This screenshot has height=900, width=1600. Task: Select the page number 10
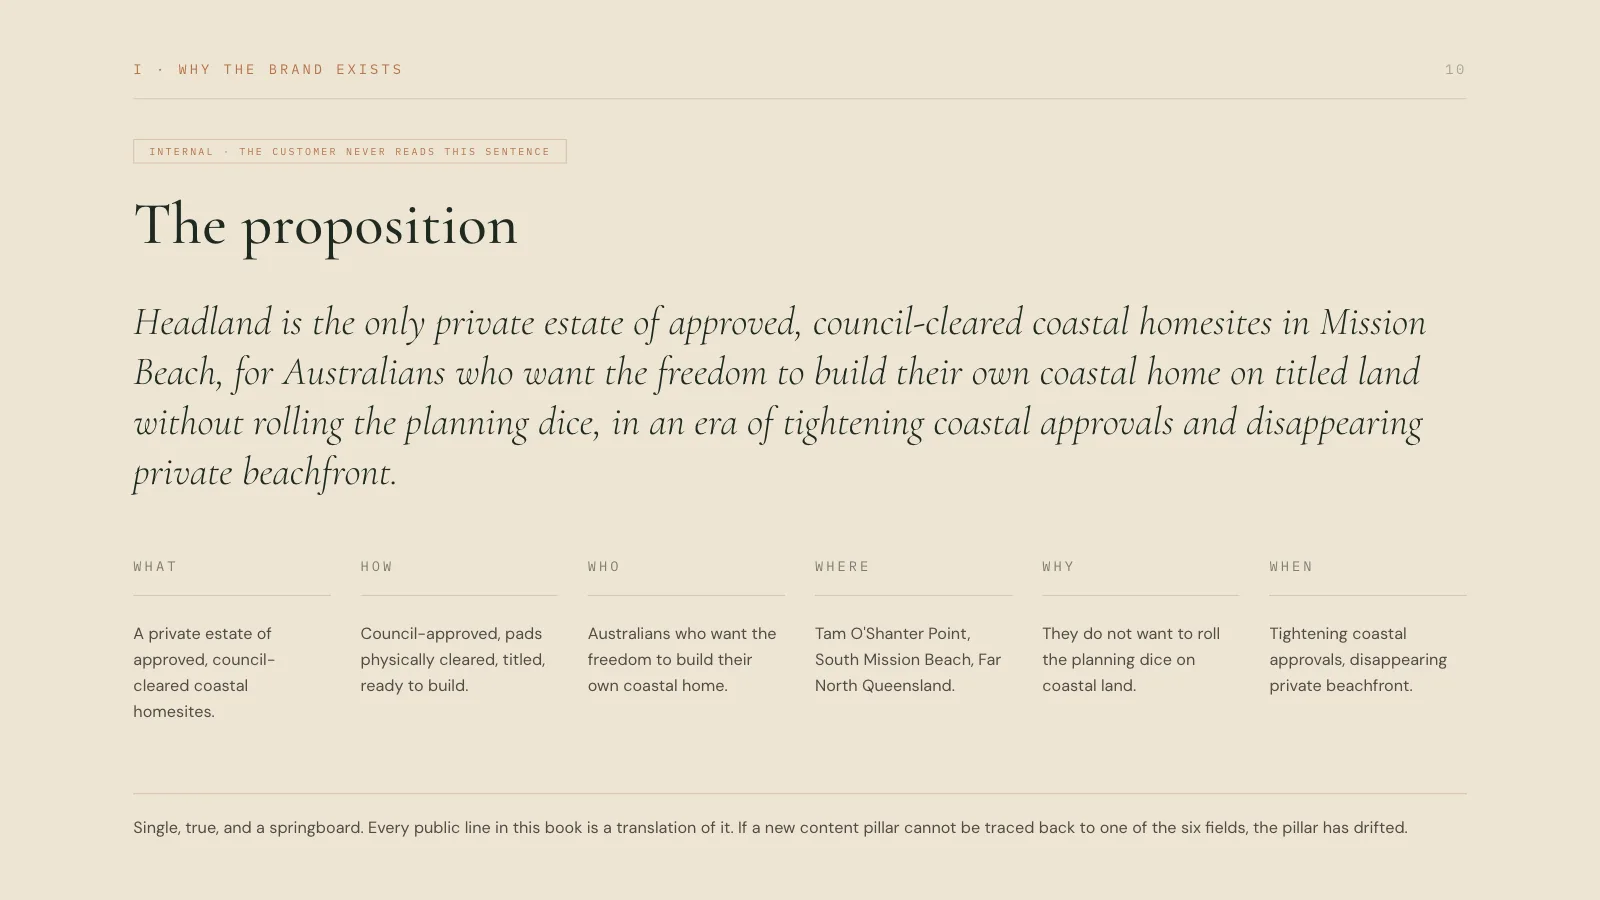(1455, 70)
